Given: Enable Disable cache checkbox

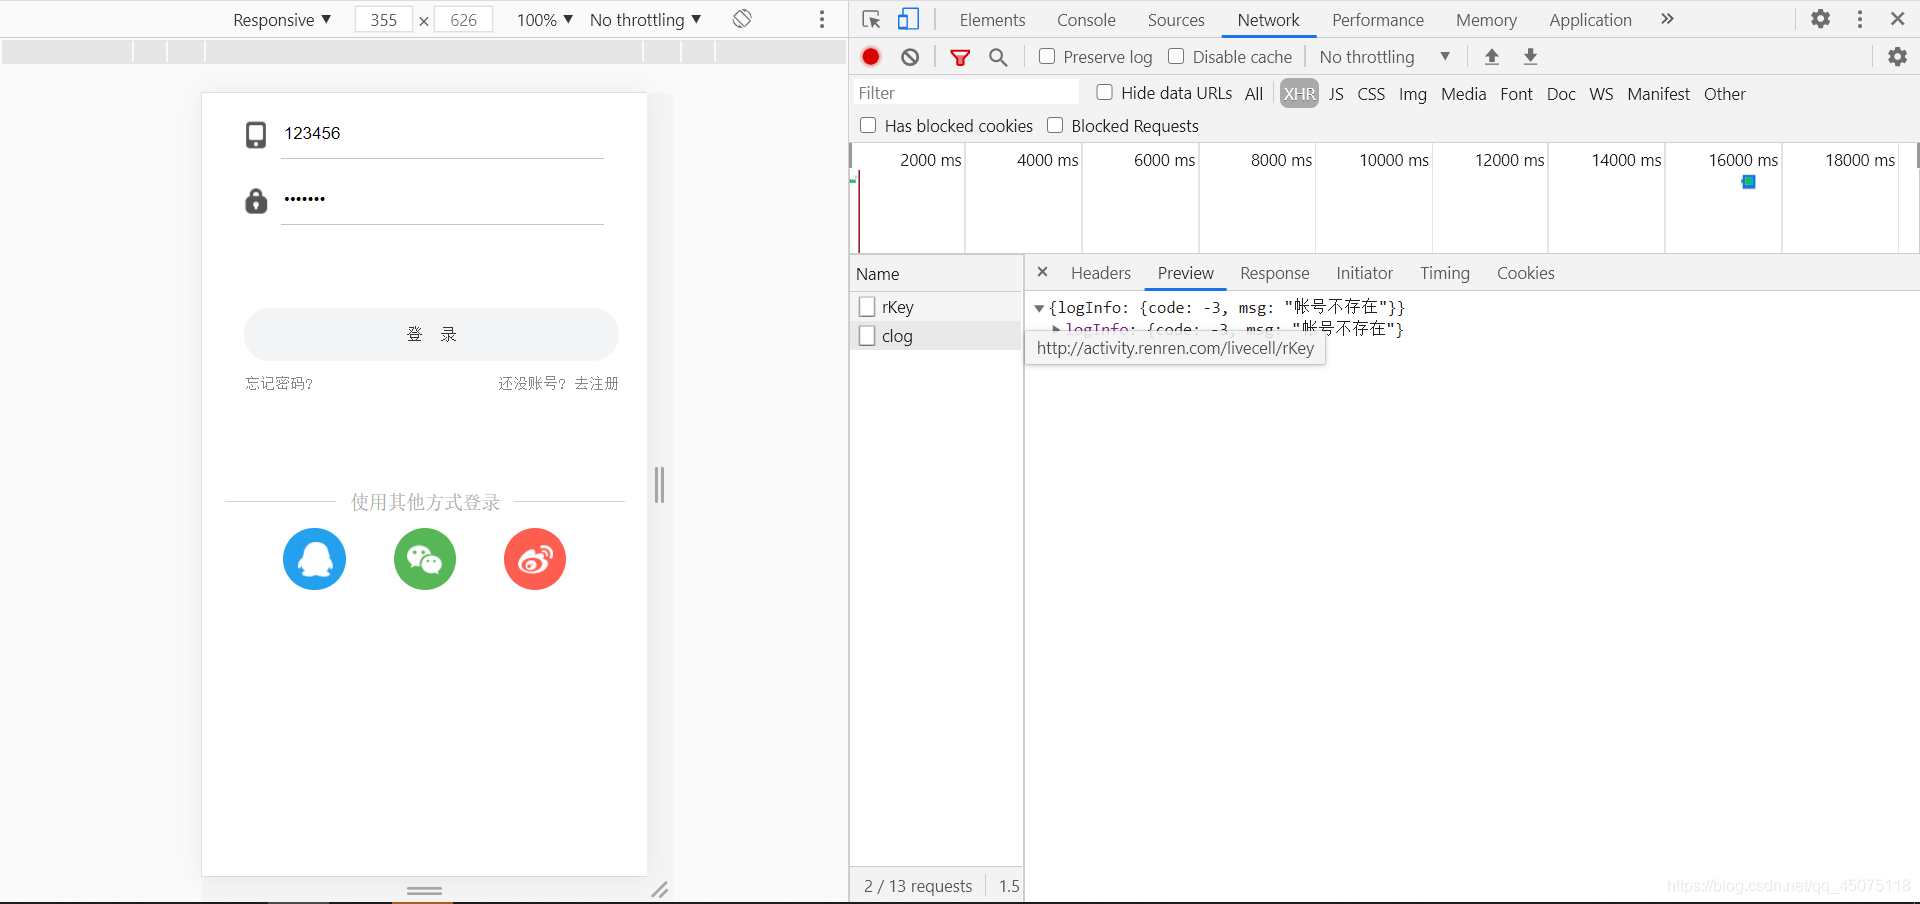Looking at the screenshot, I should click(x=1176, y=56).
